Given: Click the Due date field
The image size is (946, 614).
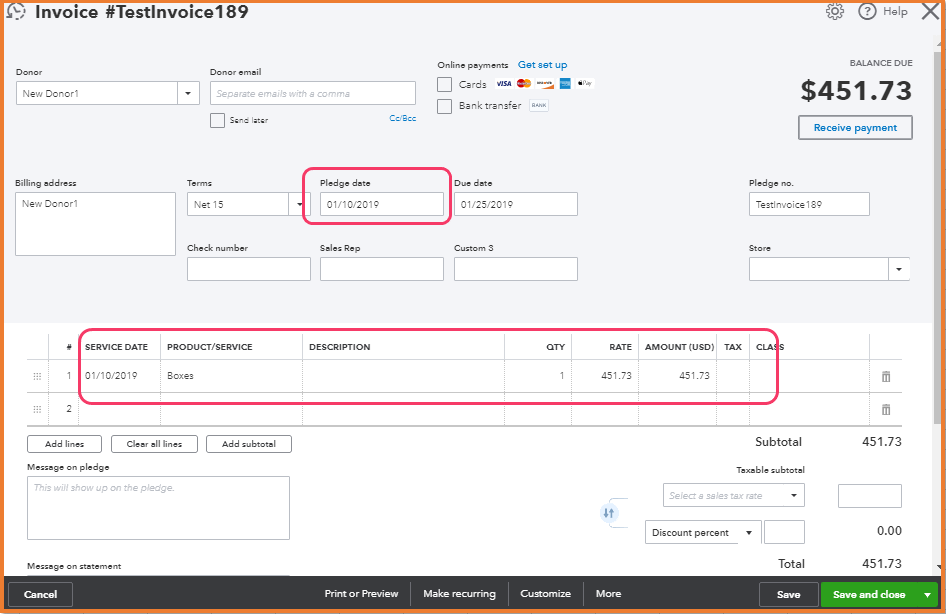Looking at the screenshot, I should [516, 204].
